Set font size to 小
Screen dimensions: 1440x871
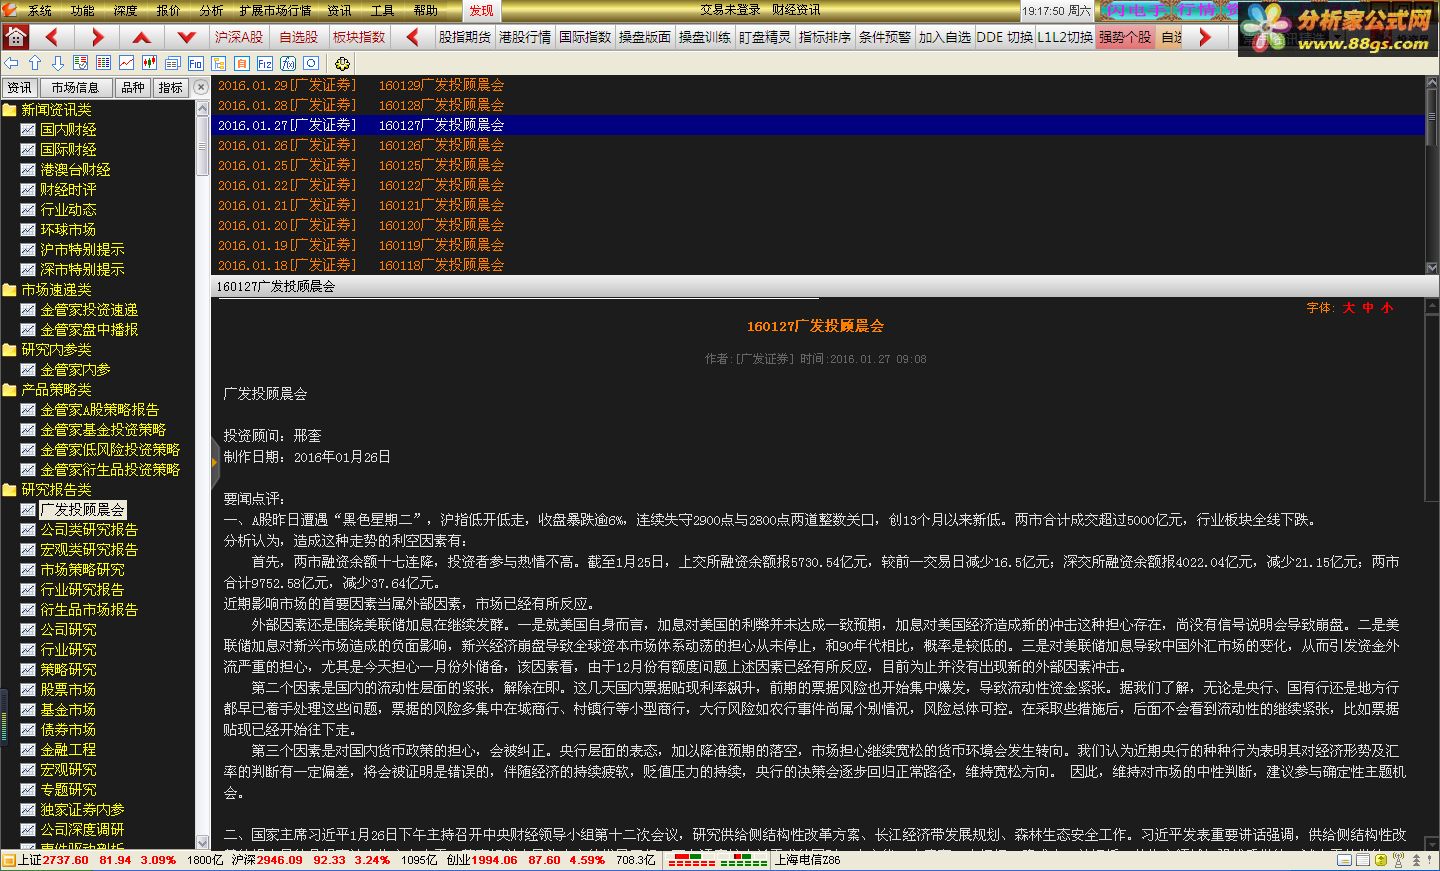coord(1386,308)
